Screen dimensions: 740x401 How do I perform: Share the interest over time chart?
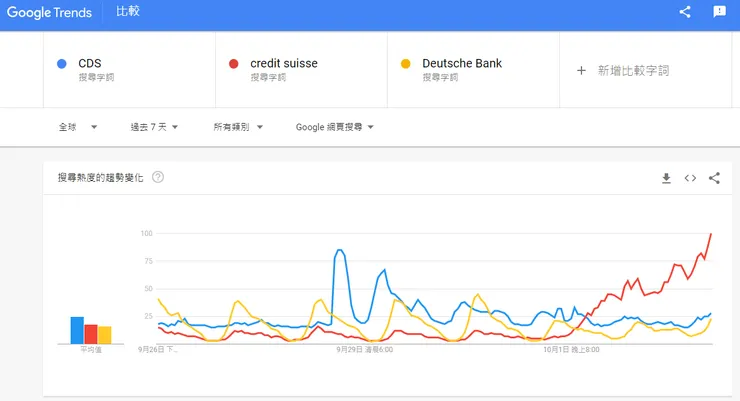[714, 178]
